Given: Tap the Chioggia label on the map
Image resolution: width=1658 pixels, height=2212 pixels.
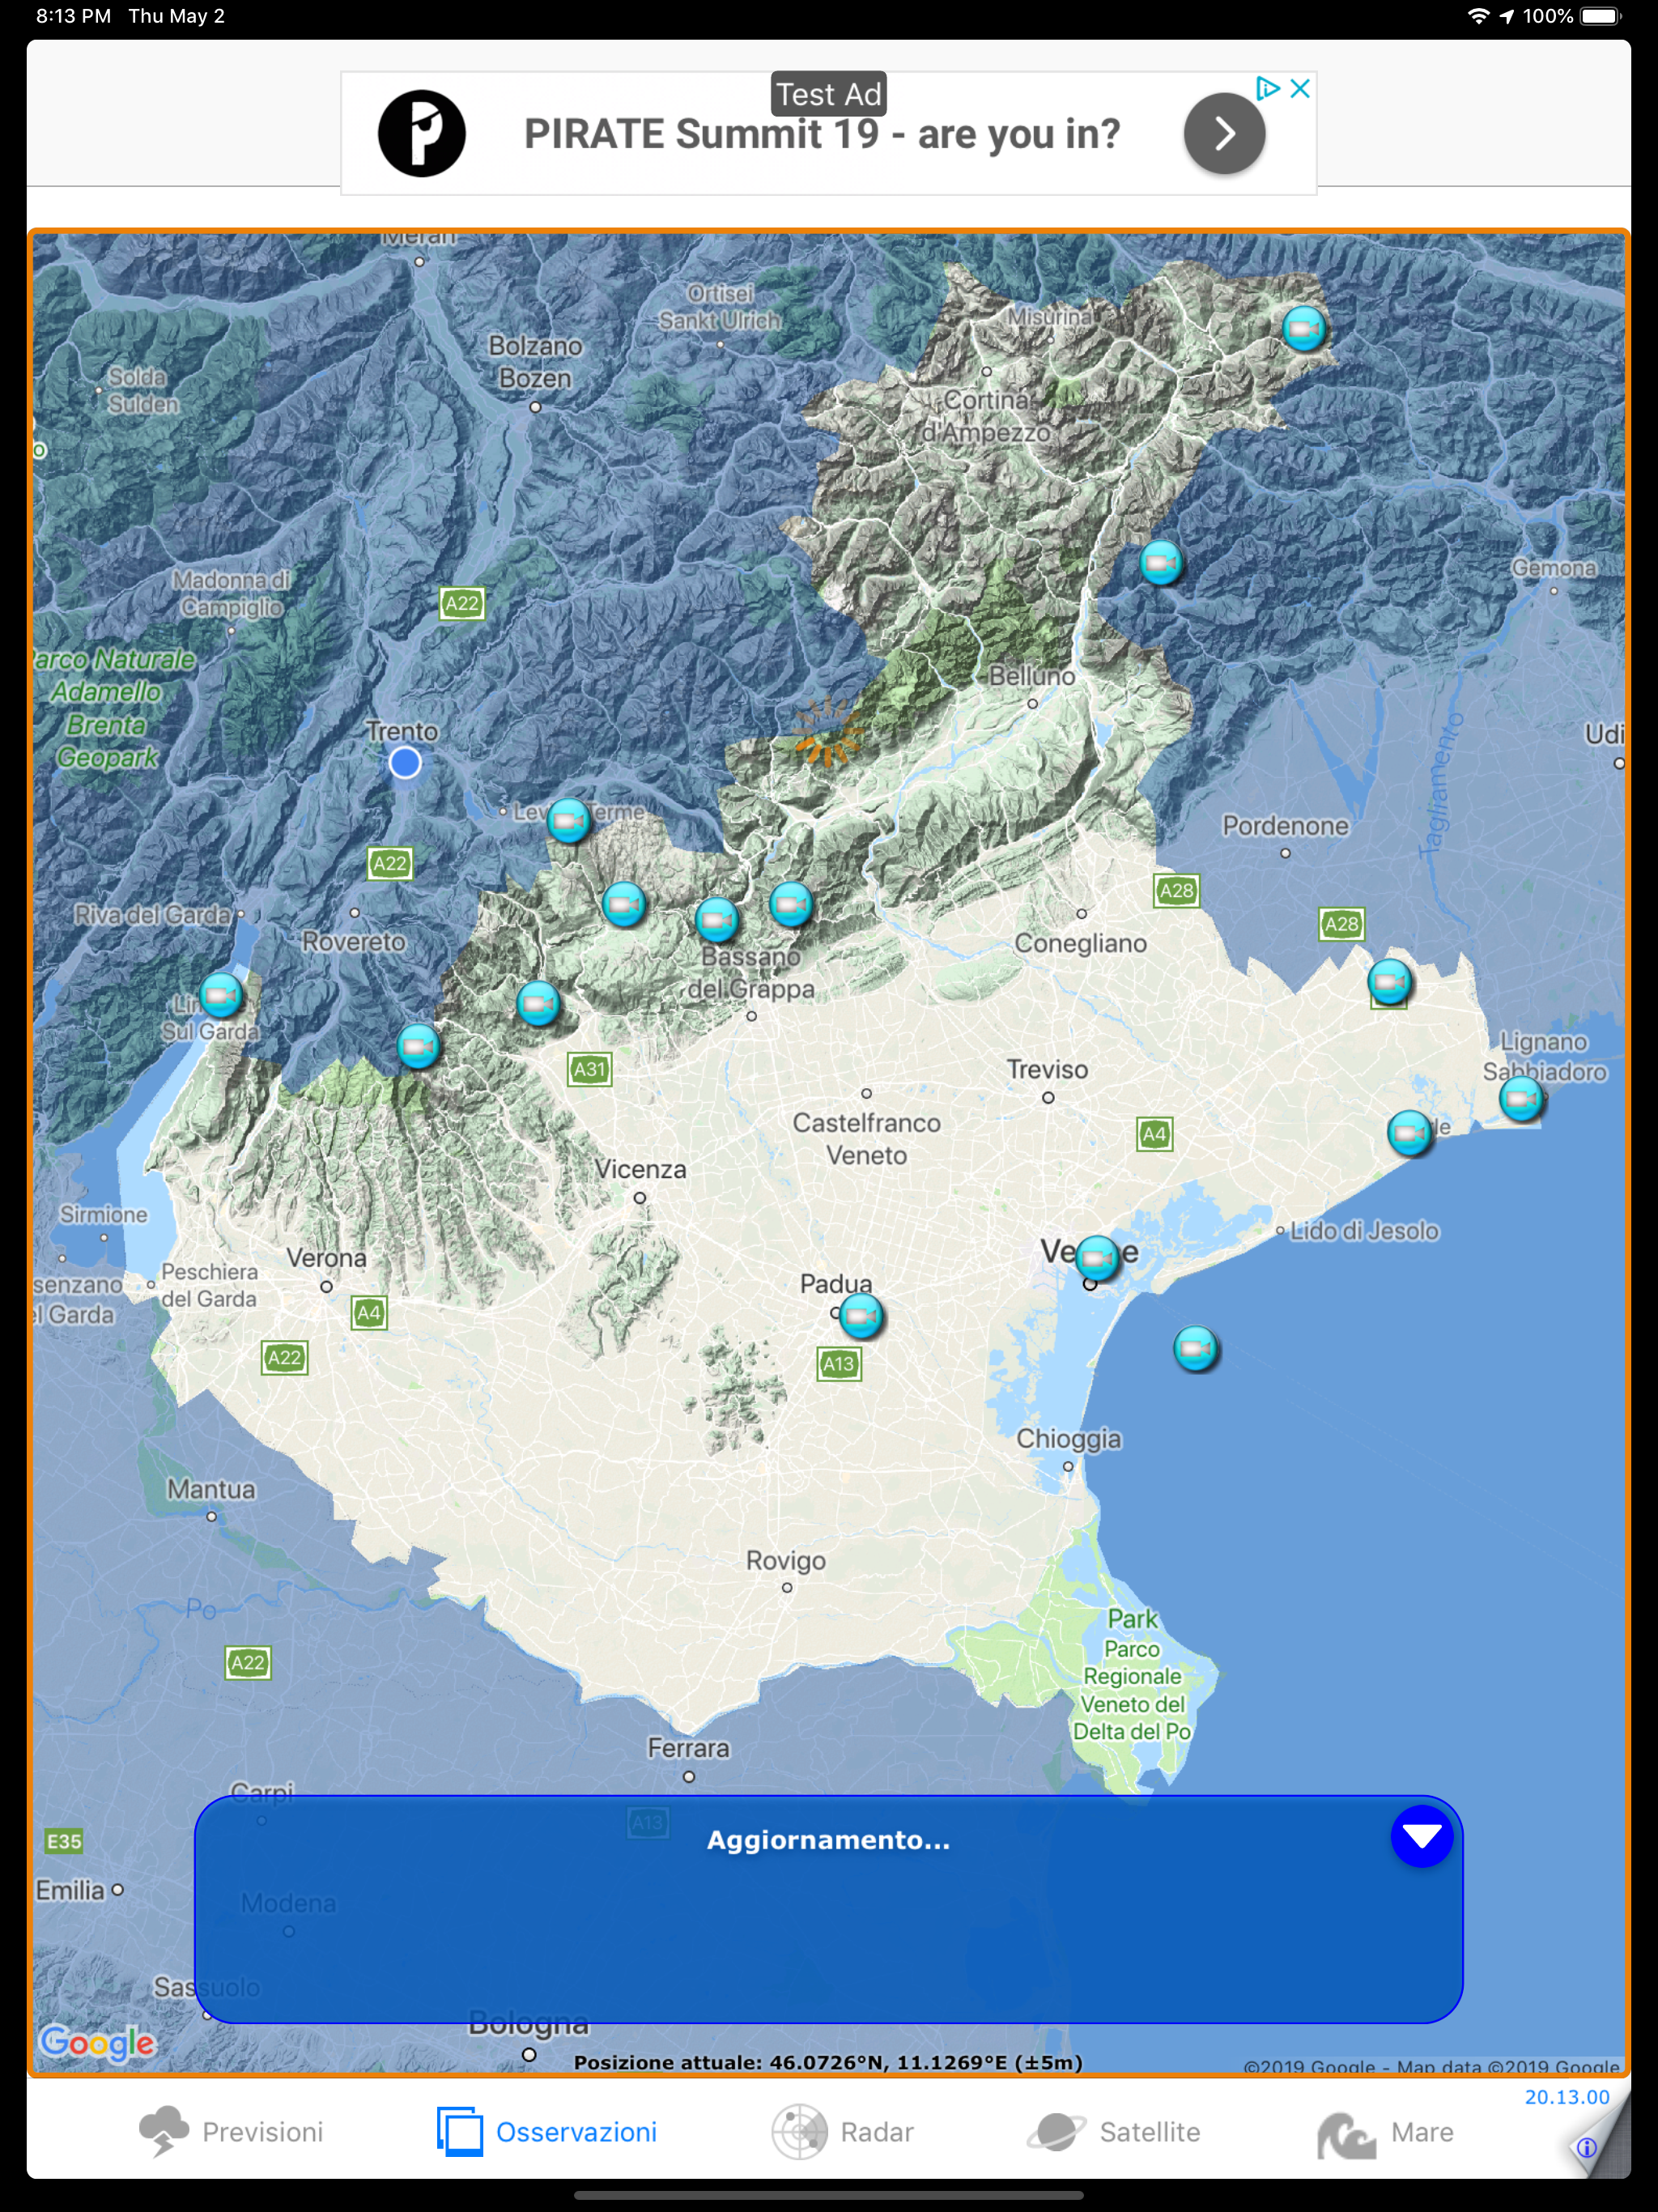Looking at the screenshot, I should coord(1069,1439).
